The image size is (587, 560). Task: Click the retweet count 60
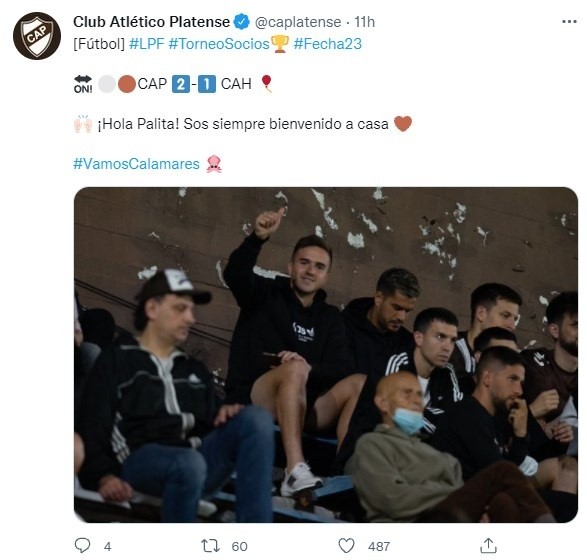click(240, 547)
